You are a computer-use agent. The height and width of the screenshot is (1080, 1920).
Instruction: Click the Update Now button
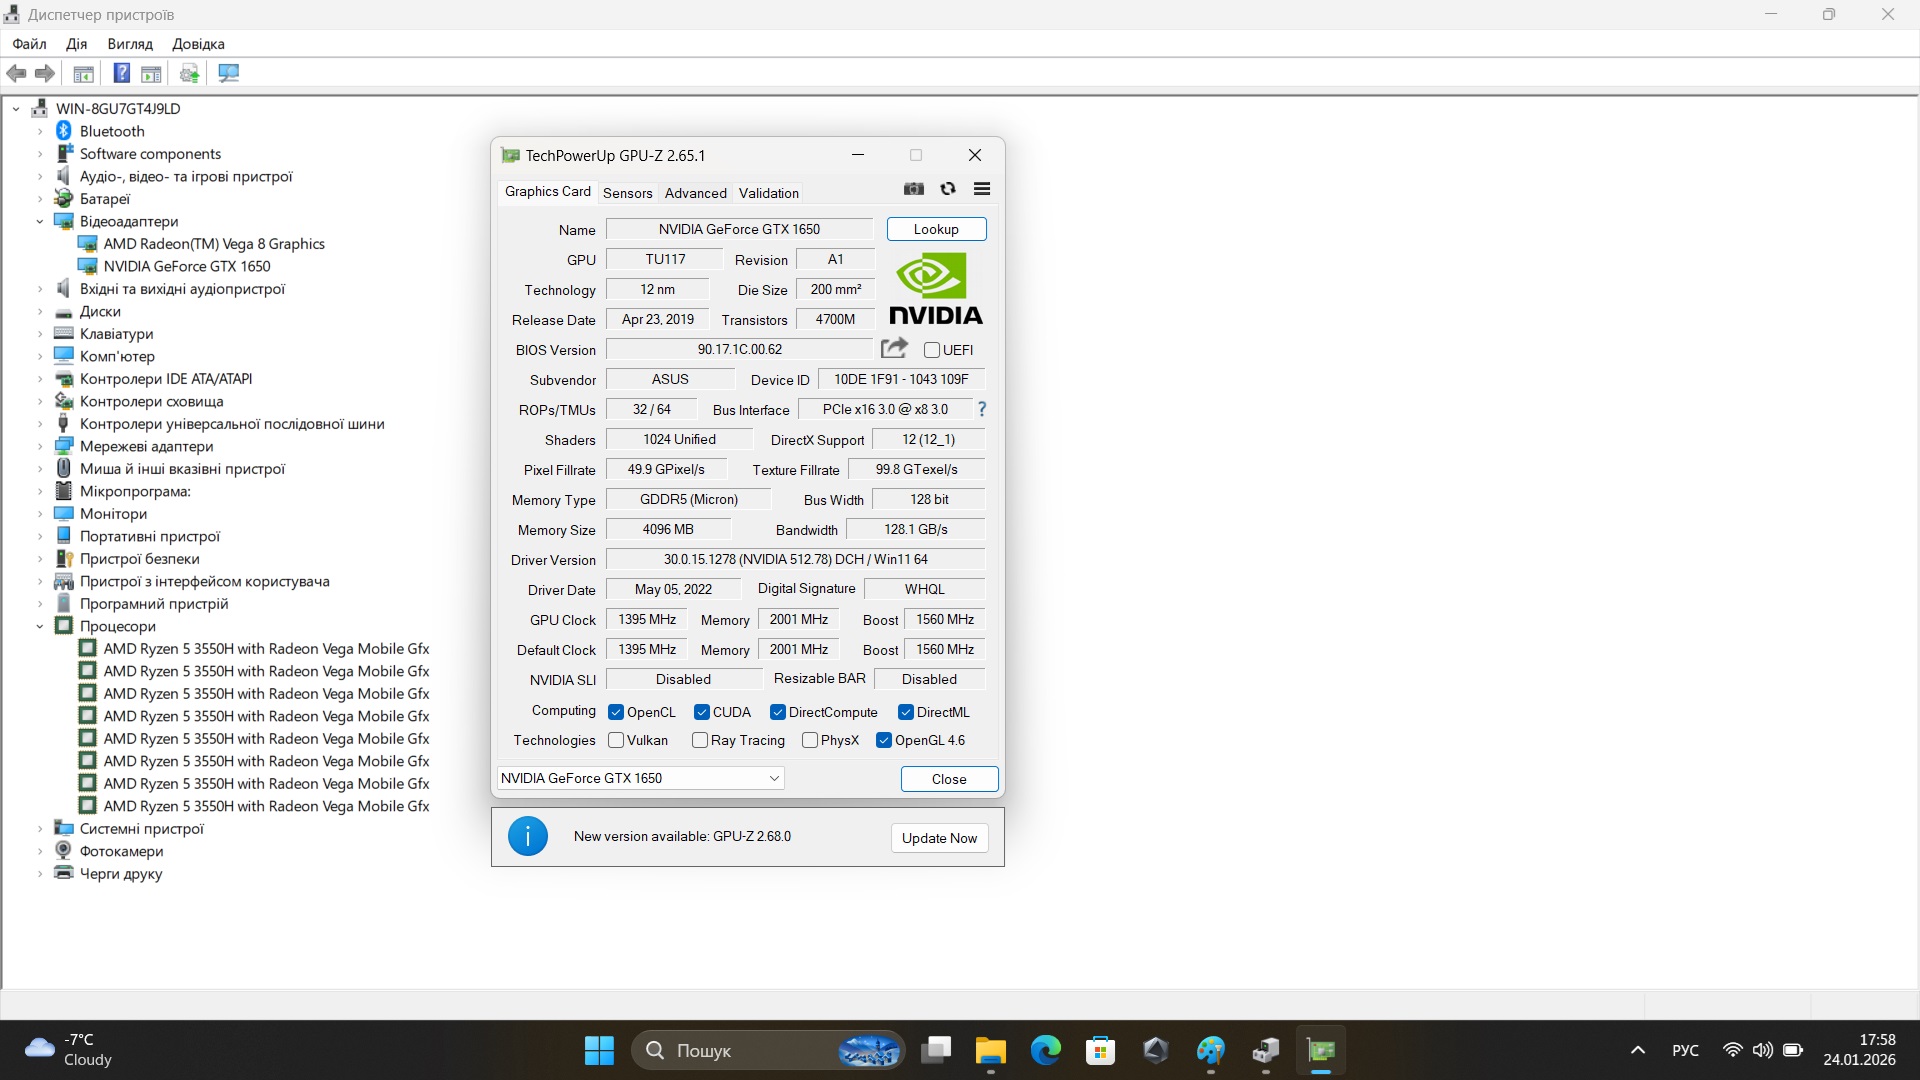(x=938, y=838)
